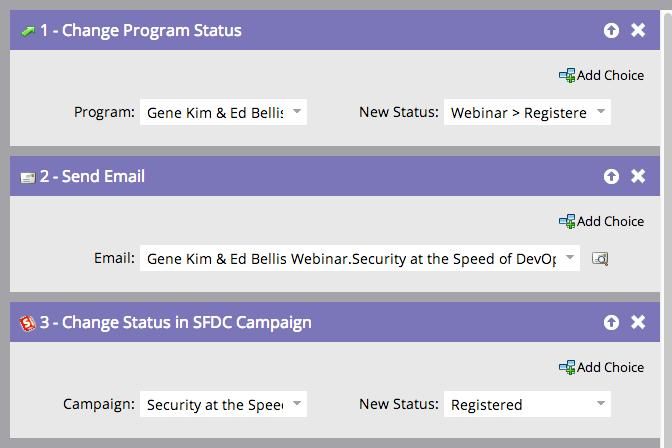This screenshot has width=672, height=448.
Task: Click the envelope icon beside Send Email
Action: click(x=28, y=177)
